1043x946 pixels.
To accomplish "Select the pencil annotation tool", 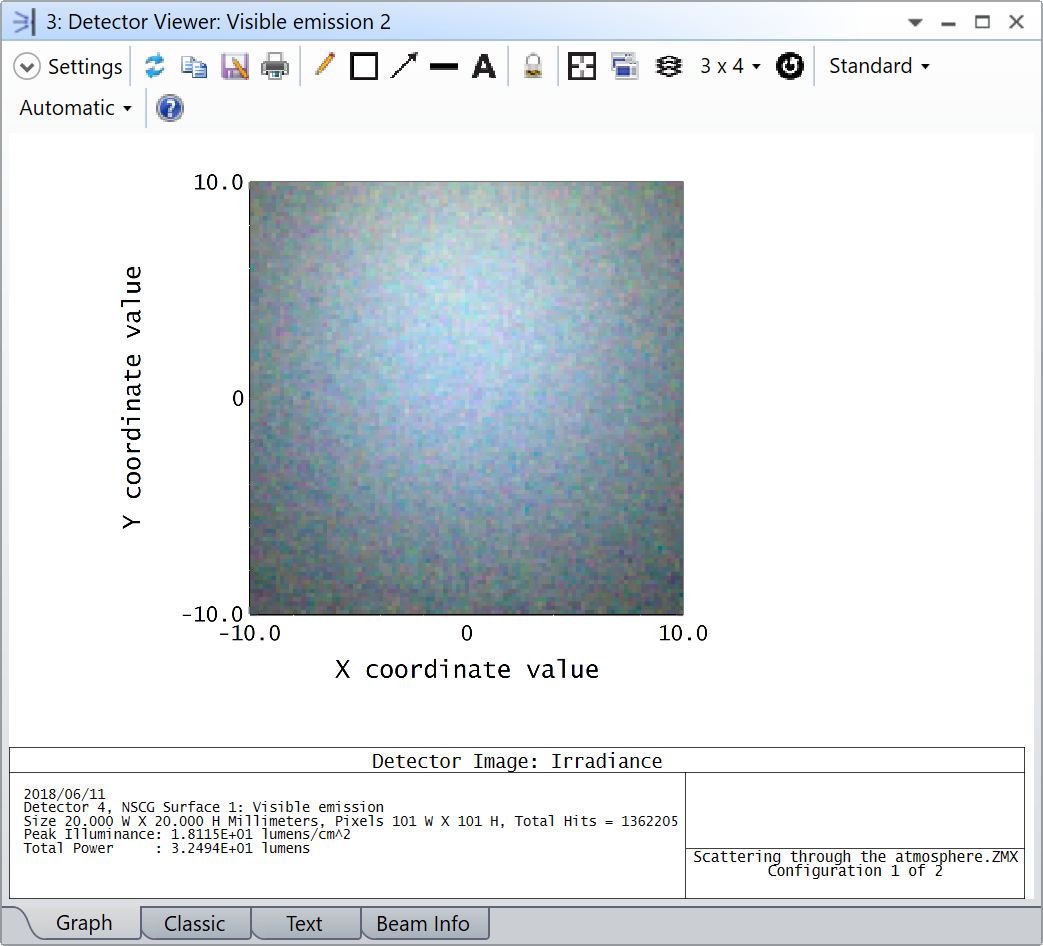I will 324,66.
